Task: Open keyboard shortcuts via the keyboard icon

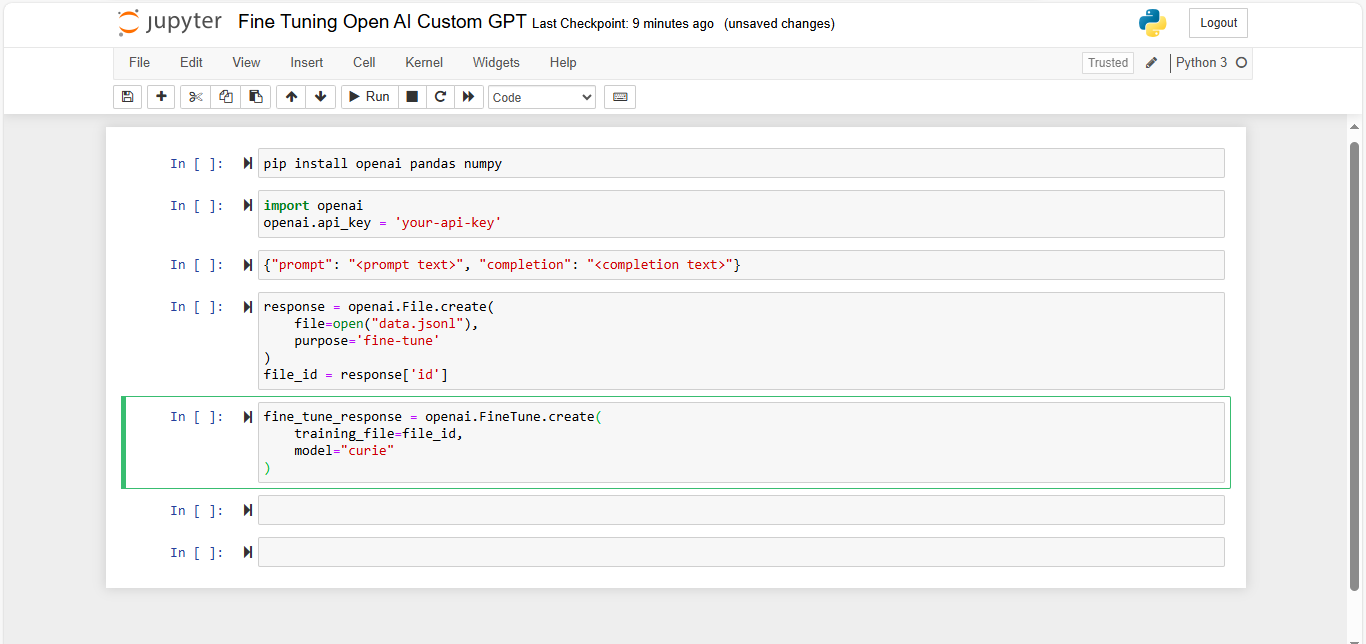Action: pyautogui.click(x=619, y=96)
